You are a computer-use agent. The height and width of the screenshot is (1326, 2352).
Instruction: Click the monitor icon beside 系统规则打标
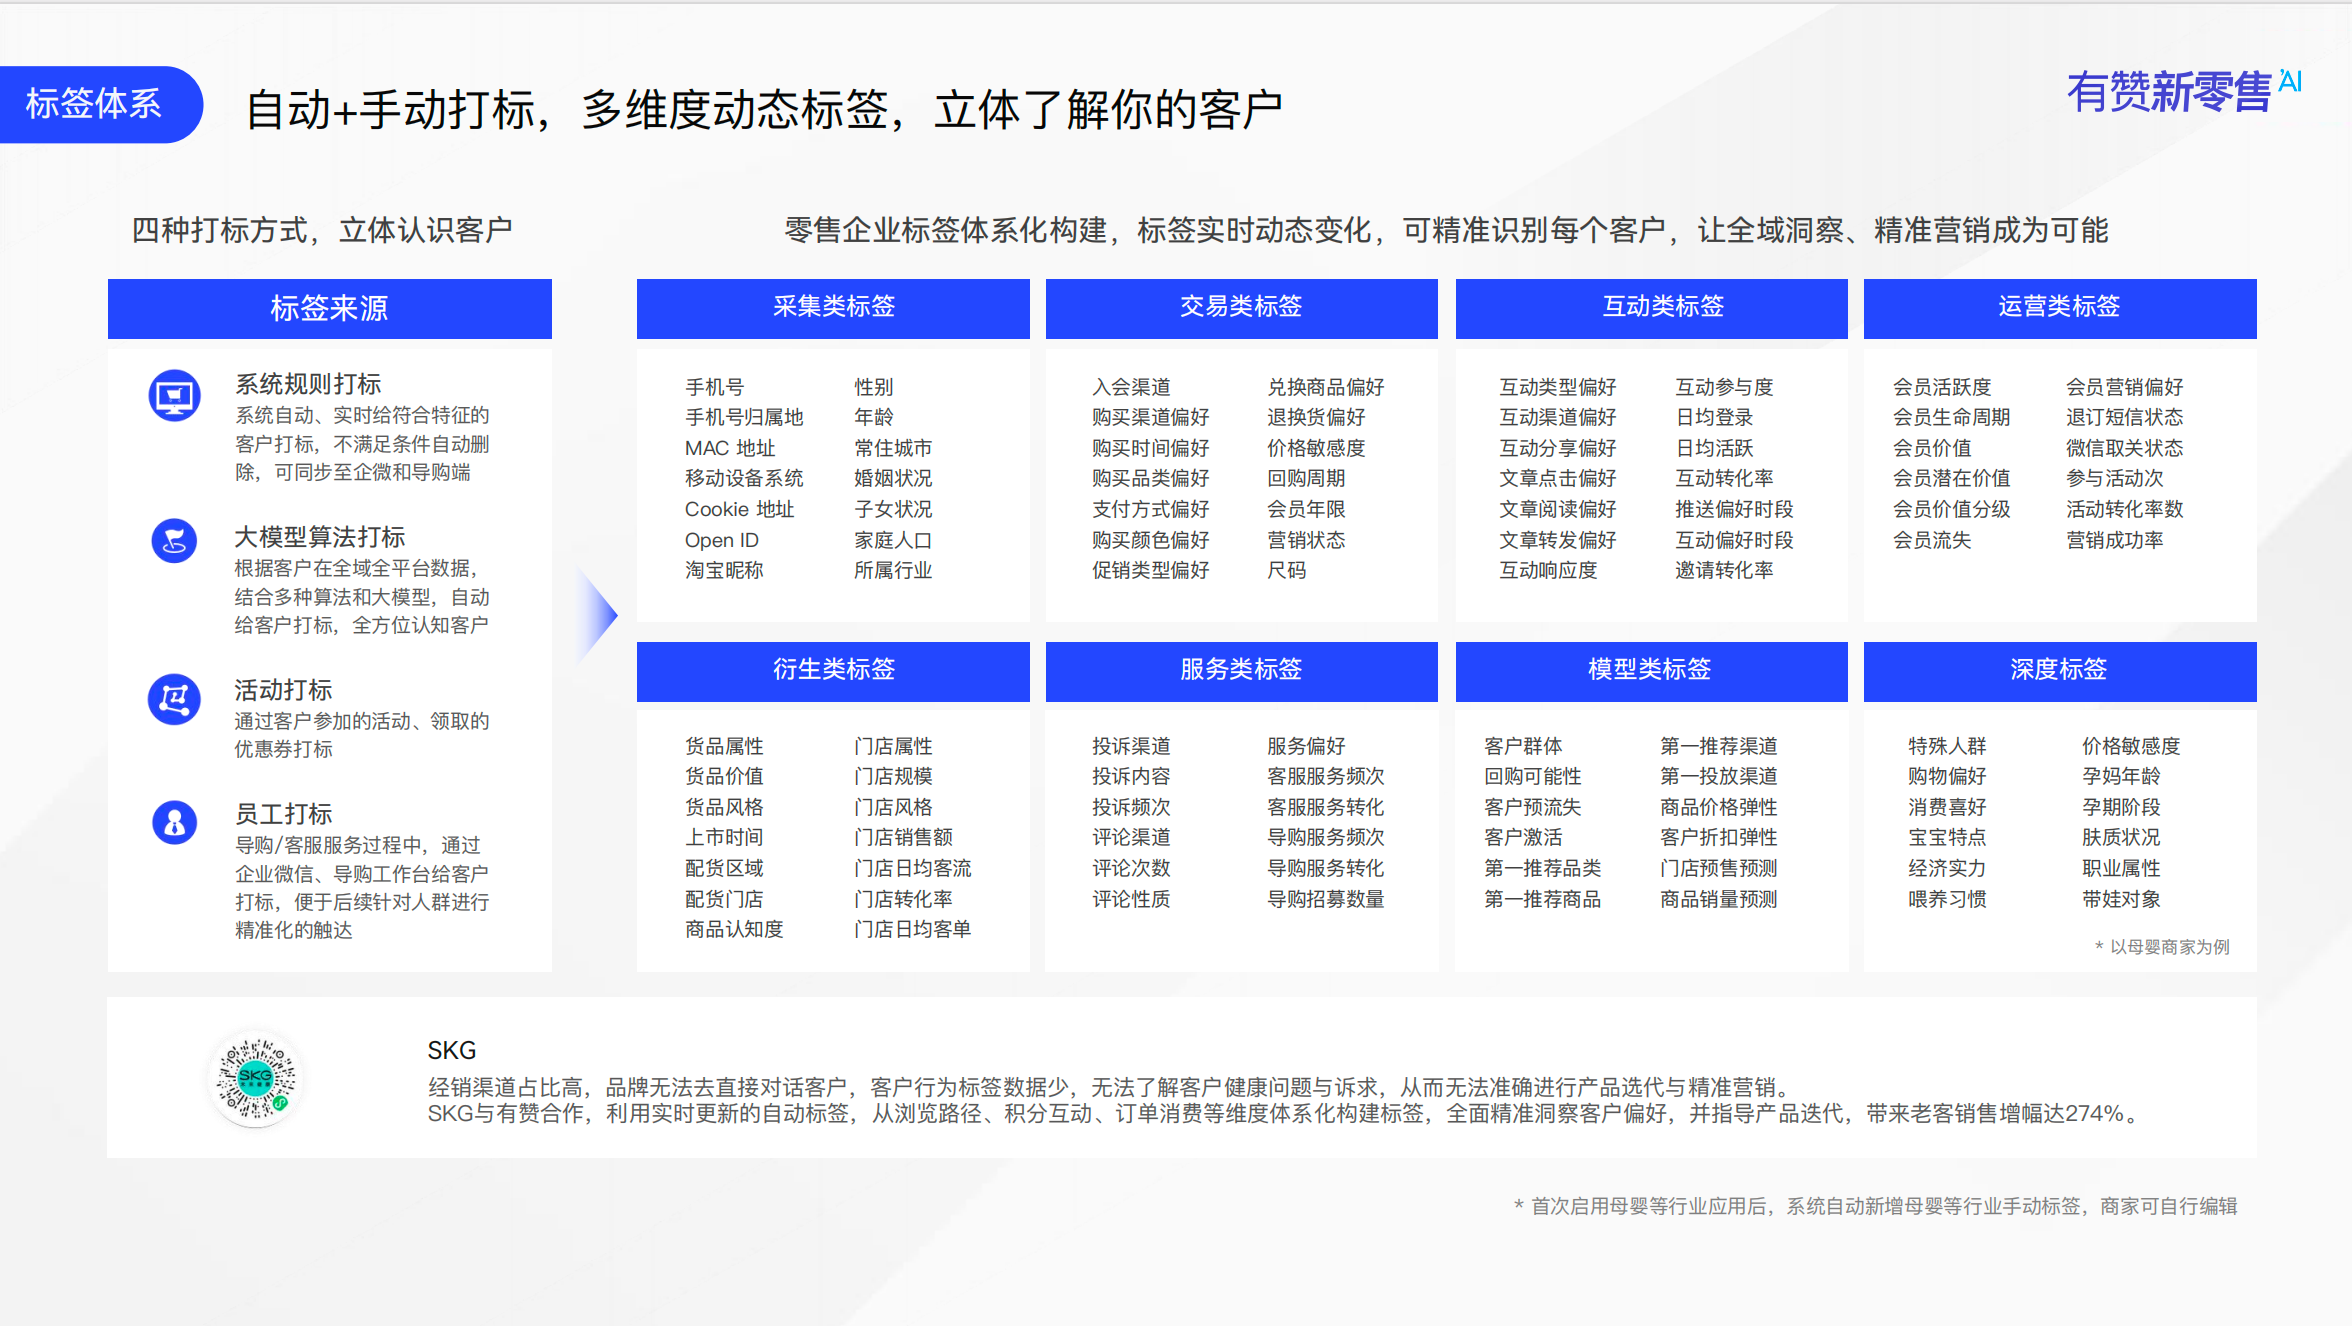(x=174, y=394)
